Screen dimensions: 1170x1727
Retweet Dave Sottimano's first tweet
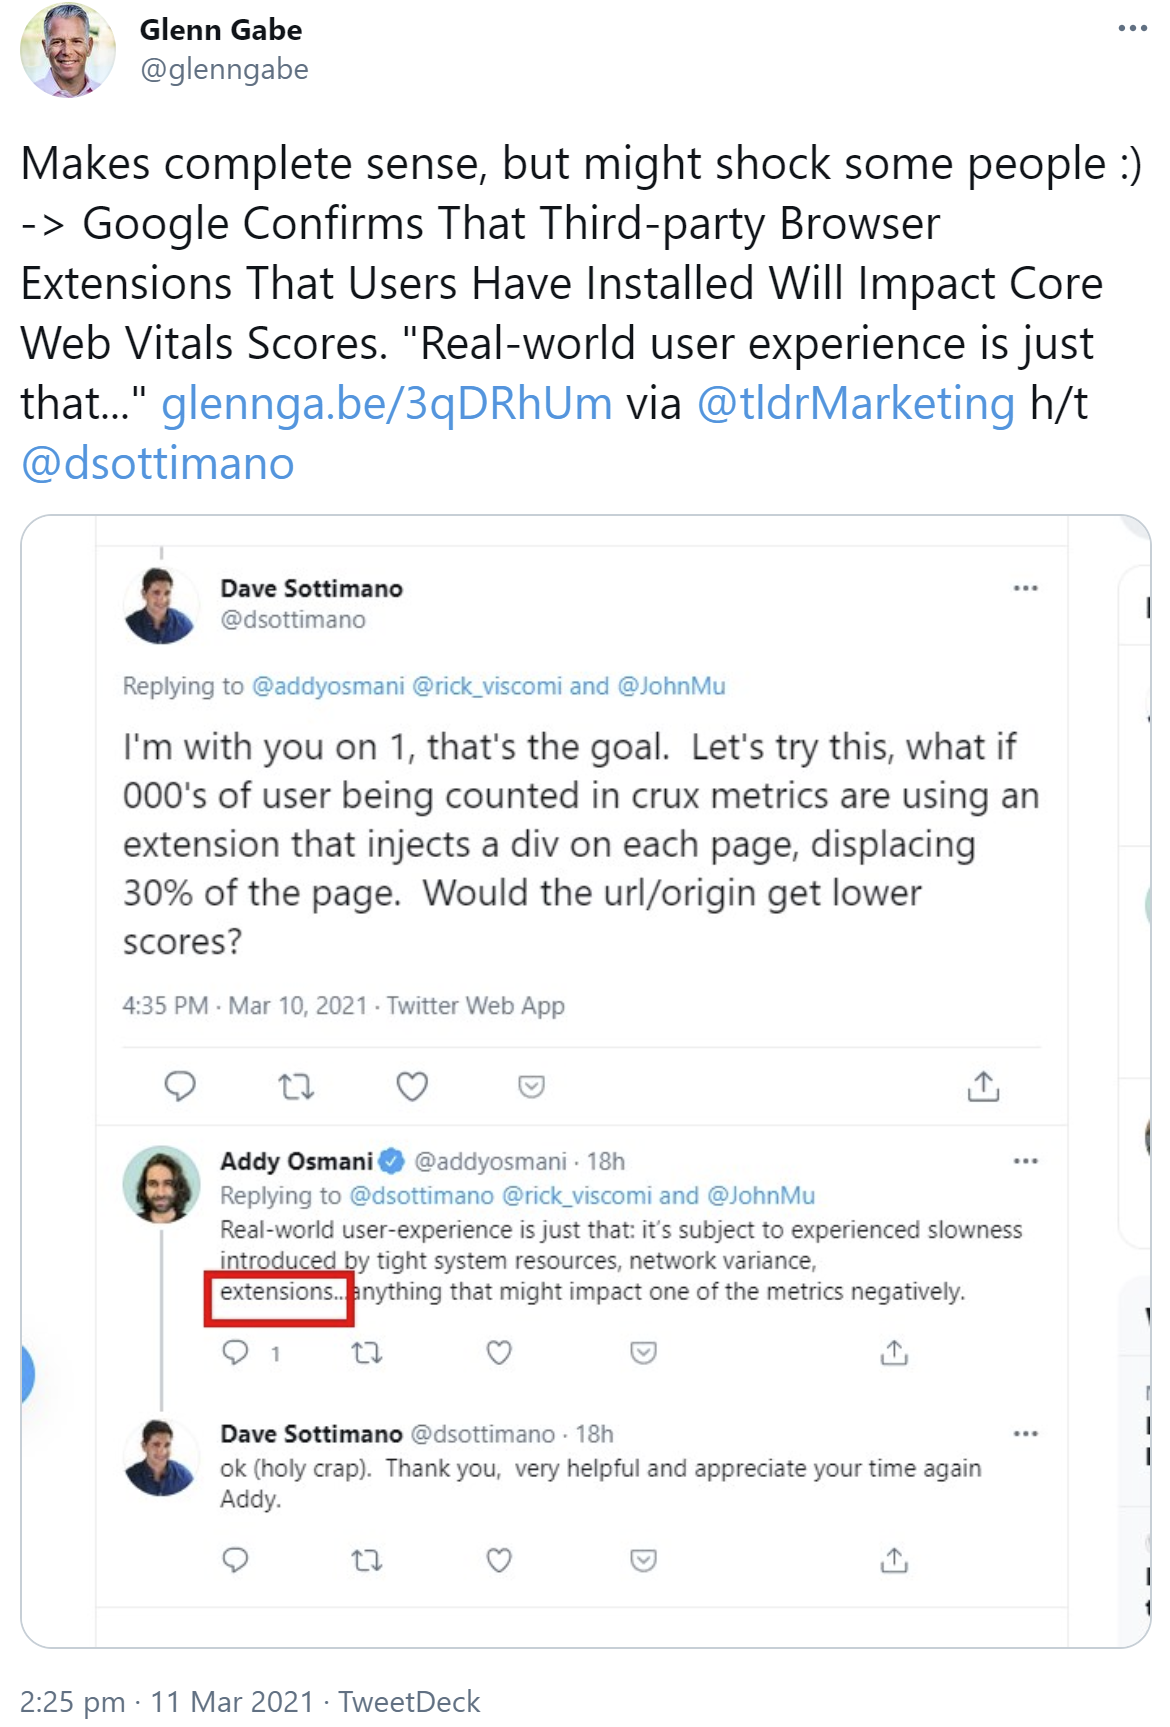pyautogui.click(x=299, y=1085)
